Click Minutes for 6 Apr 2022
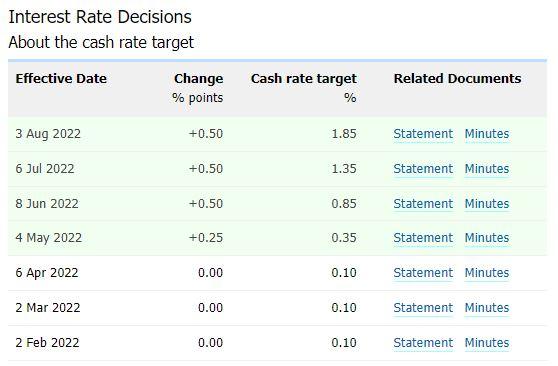 click(x=487, y=273)
